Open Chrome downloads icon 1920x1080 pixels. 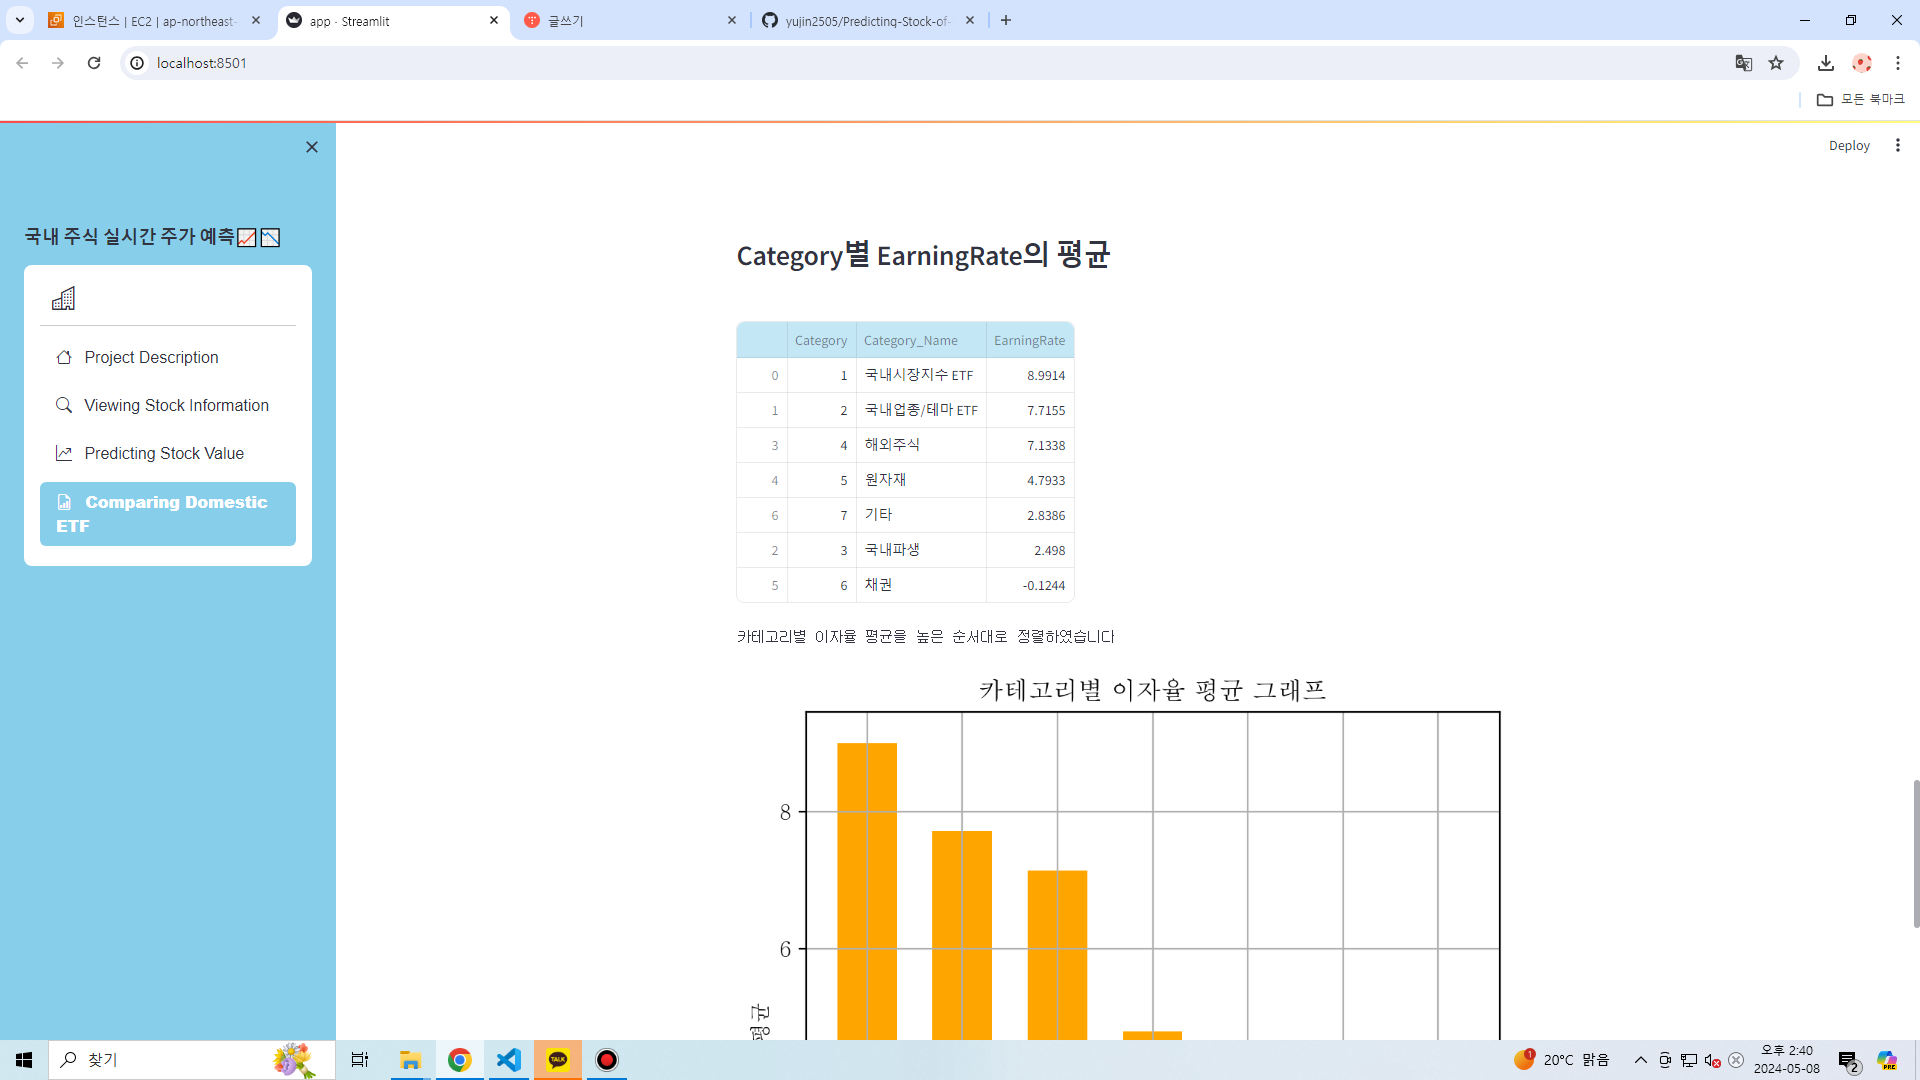1825,63
